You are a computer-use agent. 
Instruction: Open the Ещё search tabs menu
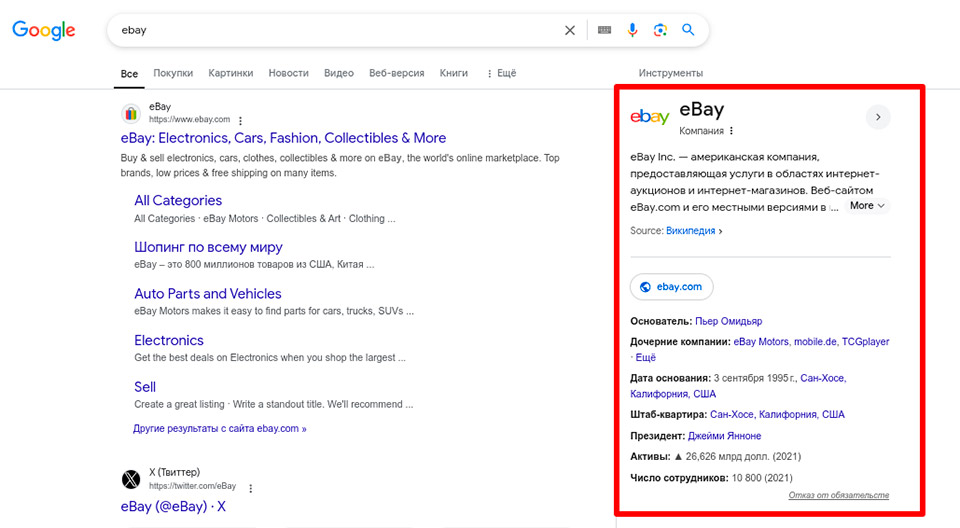501,73
